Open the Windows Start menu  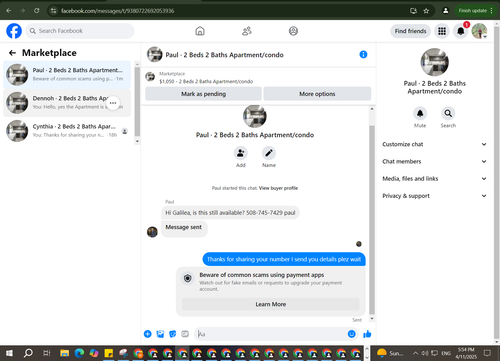pyautogui.click(x=9, y=353)
